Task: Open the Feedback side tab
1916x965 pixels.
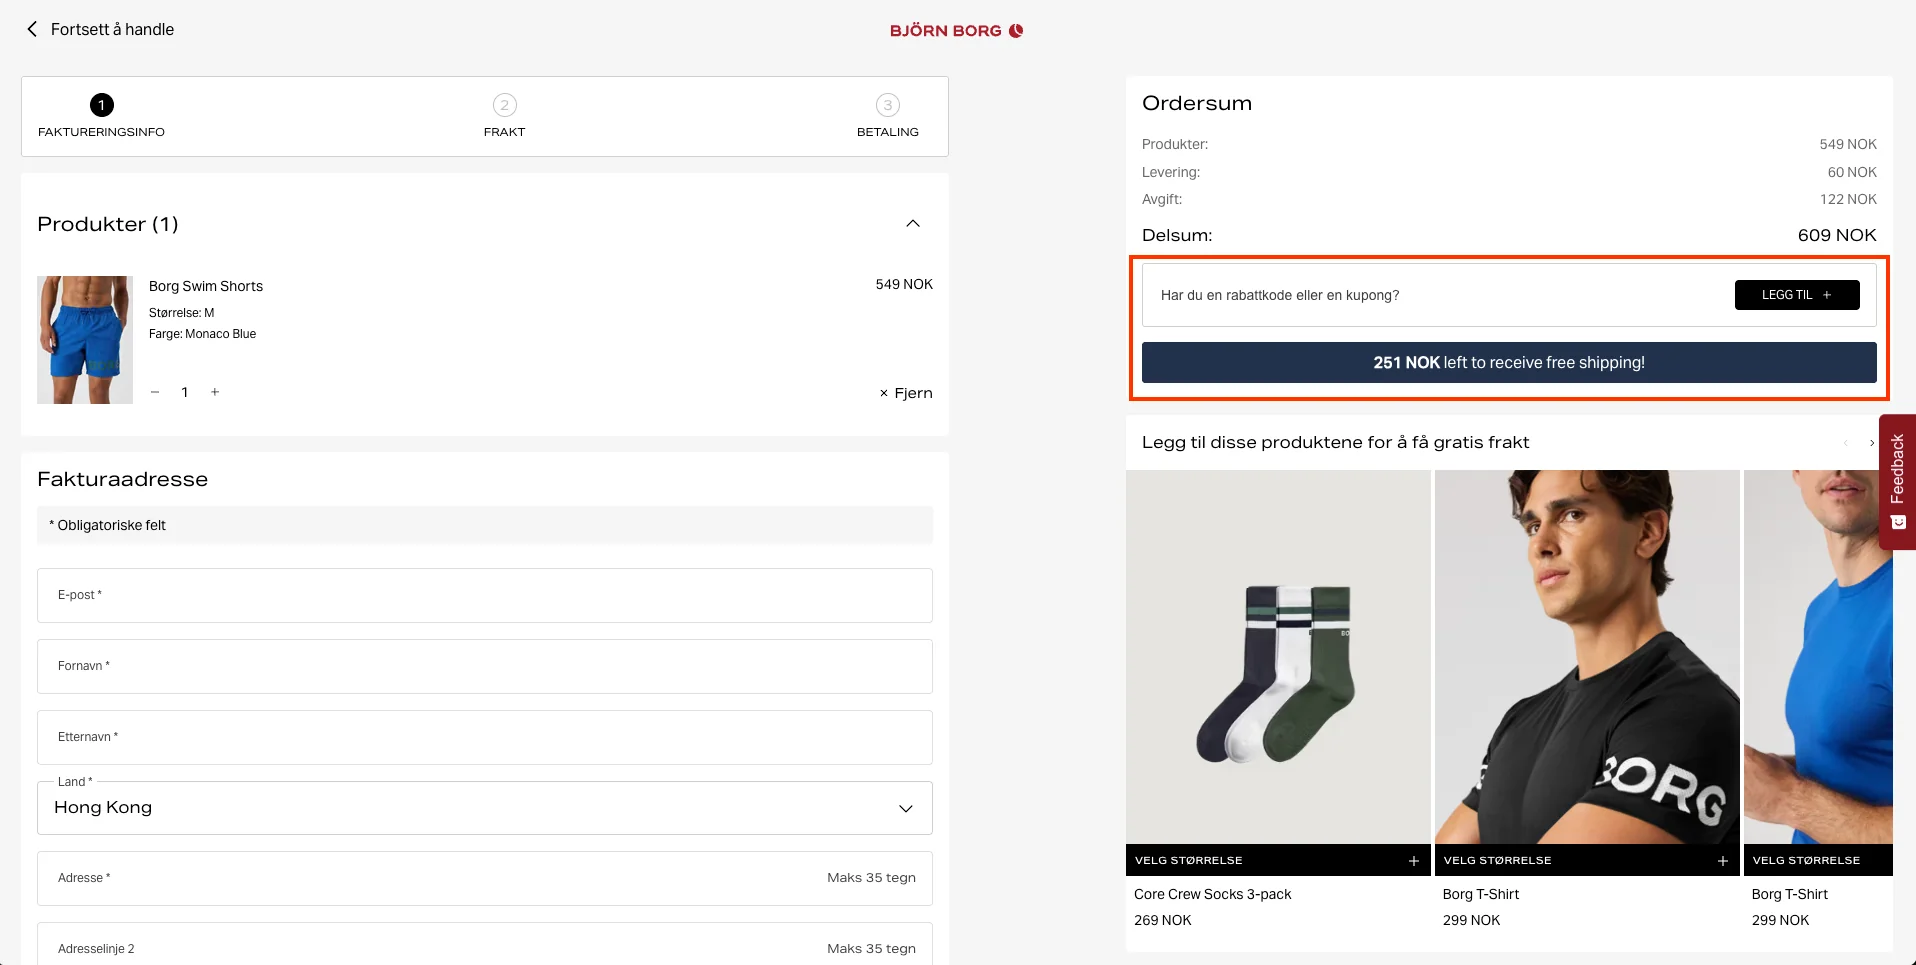Action: click(1897, 482)
